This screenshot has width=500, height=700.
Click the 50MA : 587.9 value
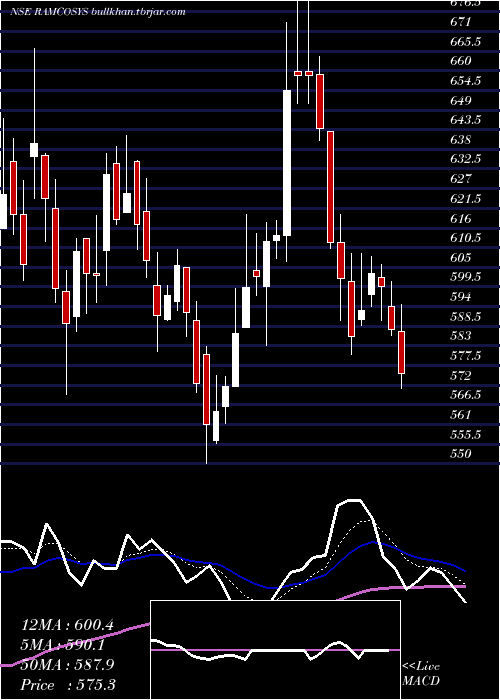(x=67, y=665)
